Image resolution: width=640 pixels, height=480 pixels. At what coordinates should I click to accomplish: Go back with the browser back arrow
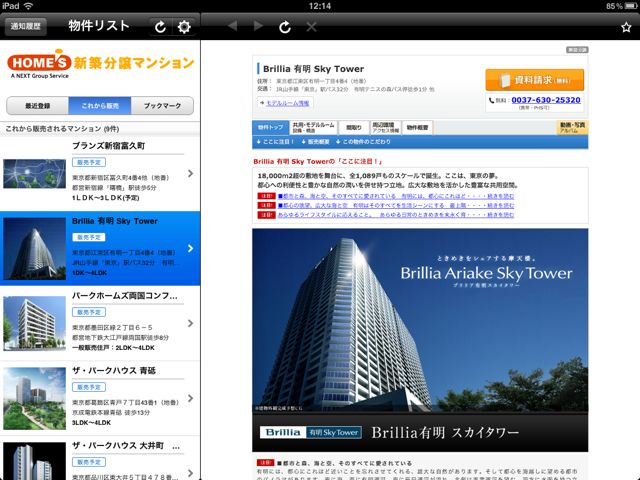(x=232, y=27)
